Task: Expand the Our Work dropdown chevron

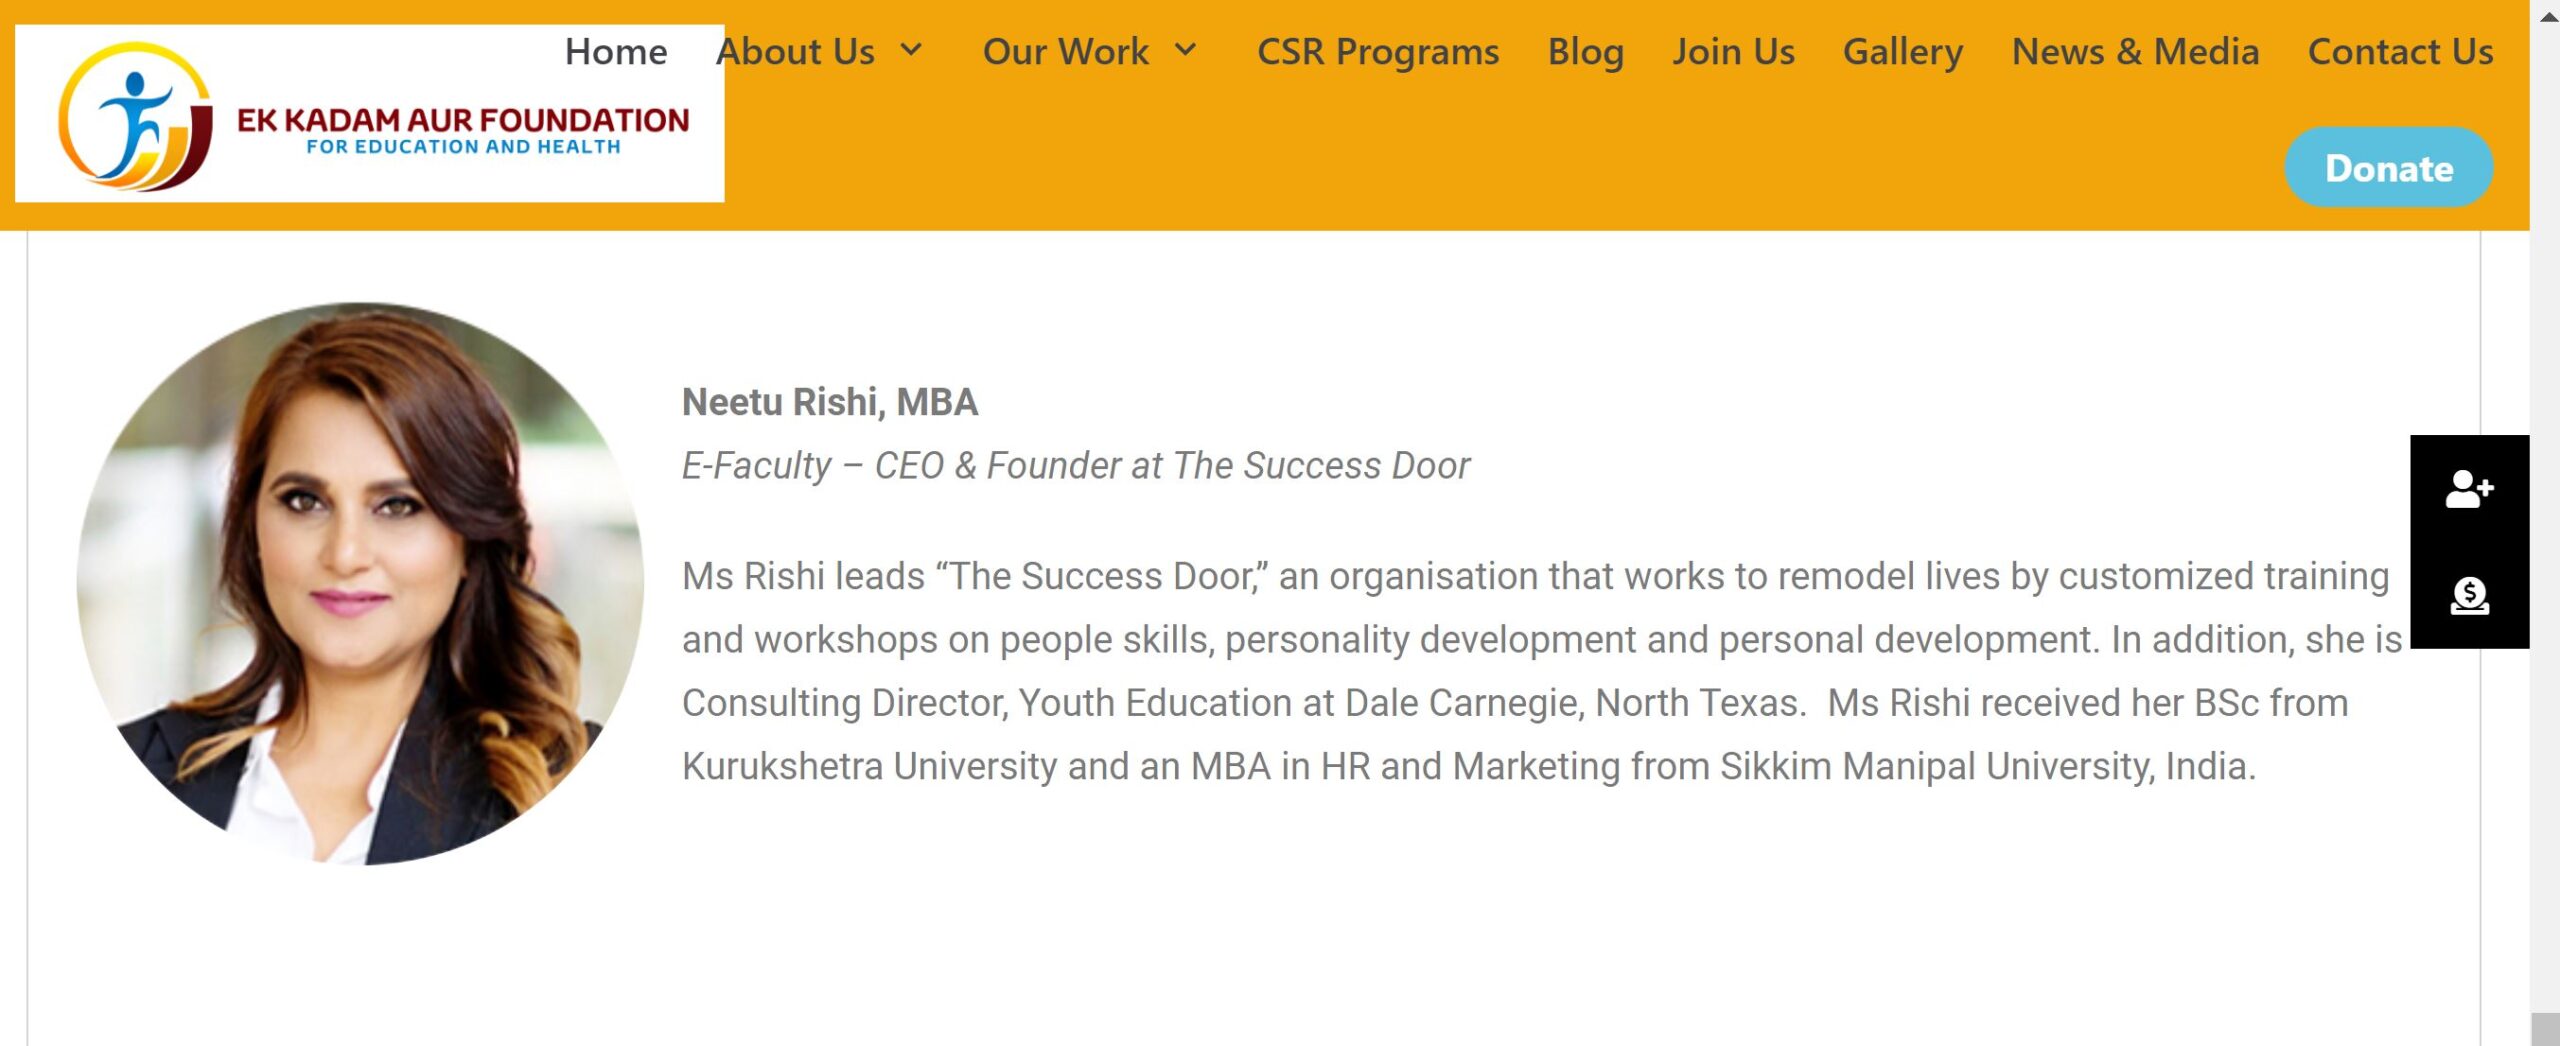Action: tap(1185, 50)
